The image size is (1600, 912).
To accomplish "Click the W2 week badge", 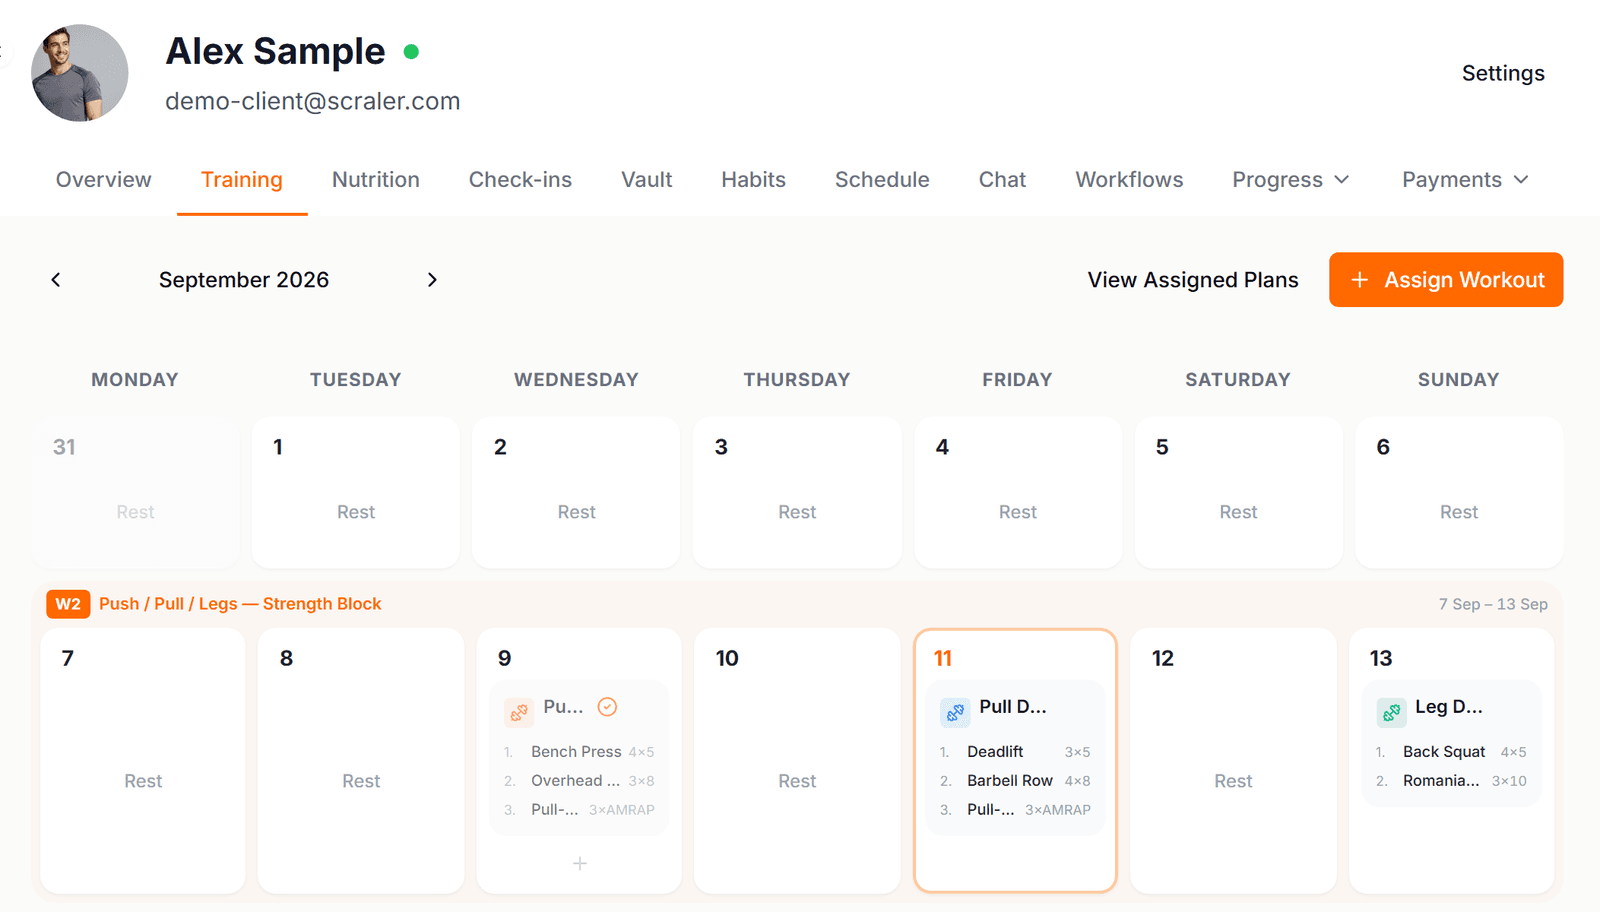I will point(68,604).
